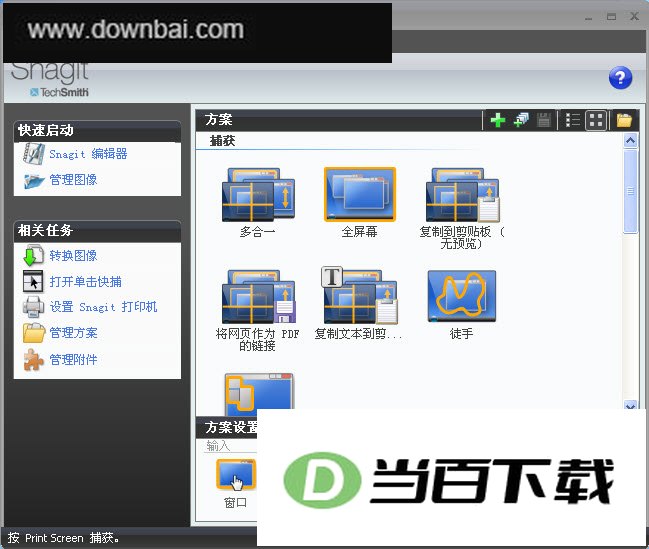Screen dimensions: 649x549
Task: Select the partially visible menu capture profile
Action: [259, 394]
